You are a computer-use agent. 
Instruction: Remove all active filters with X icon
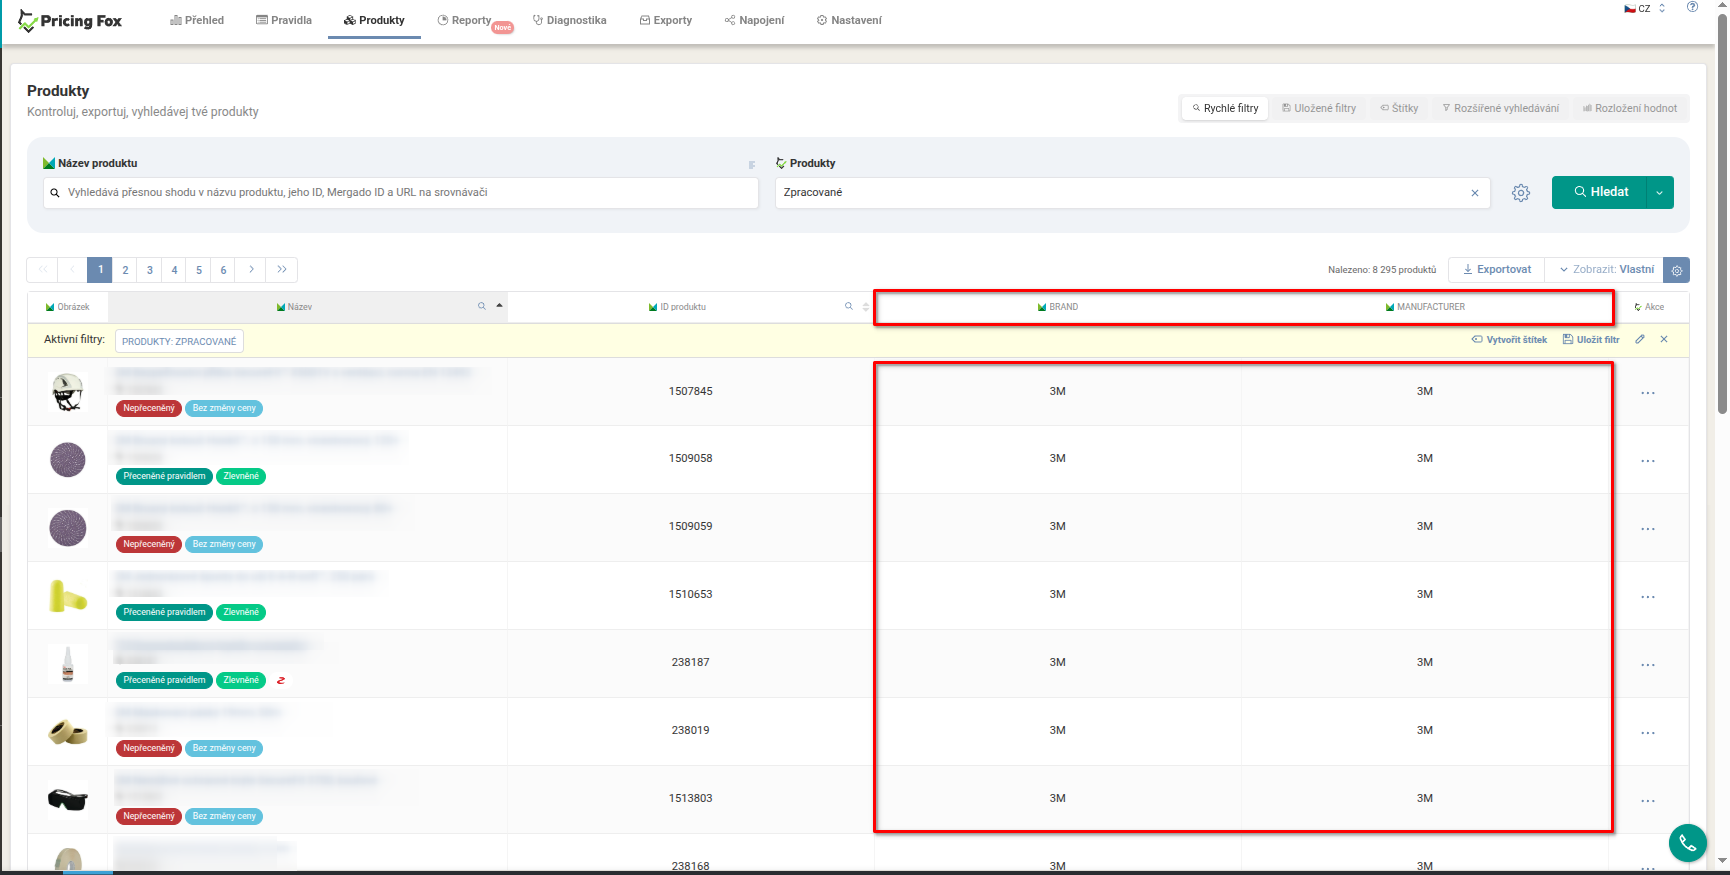1664,340
